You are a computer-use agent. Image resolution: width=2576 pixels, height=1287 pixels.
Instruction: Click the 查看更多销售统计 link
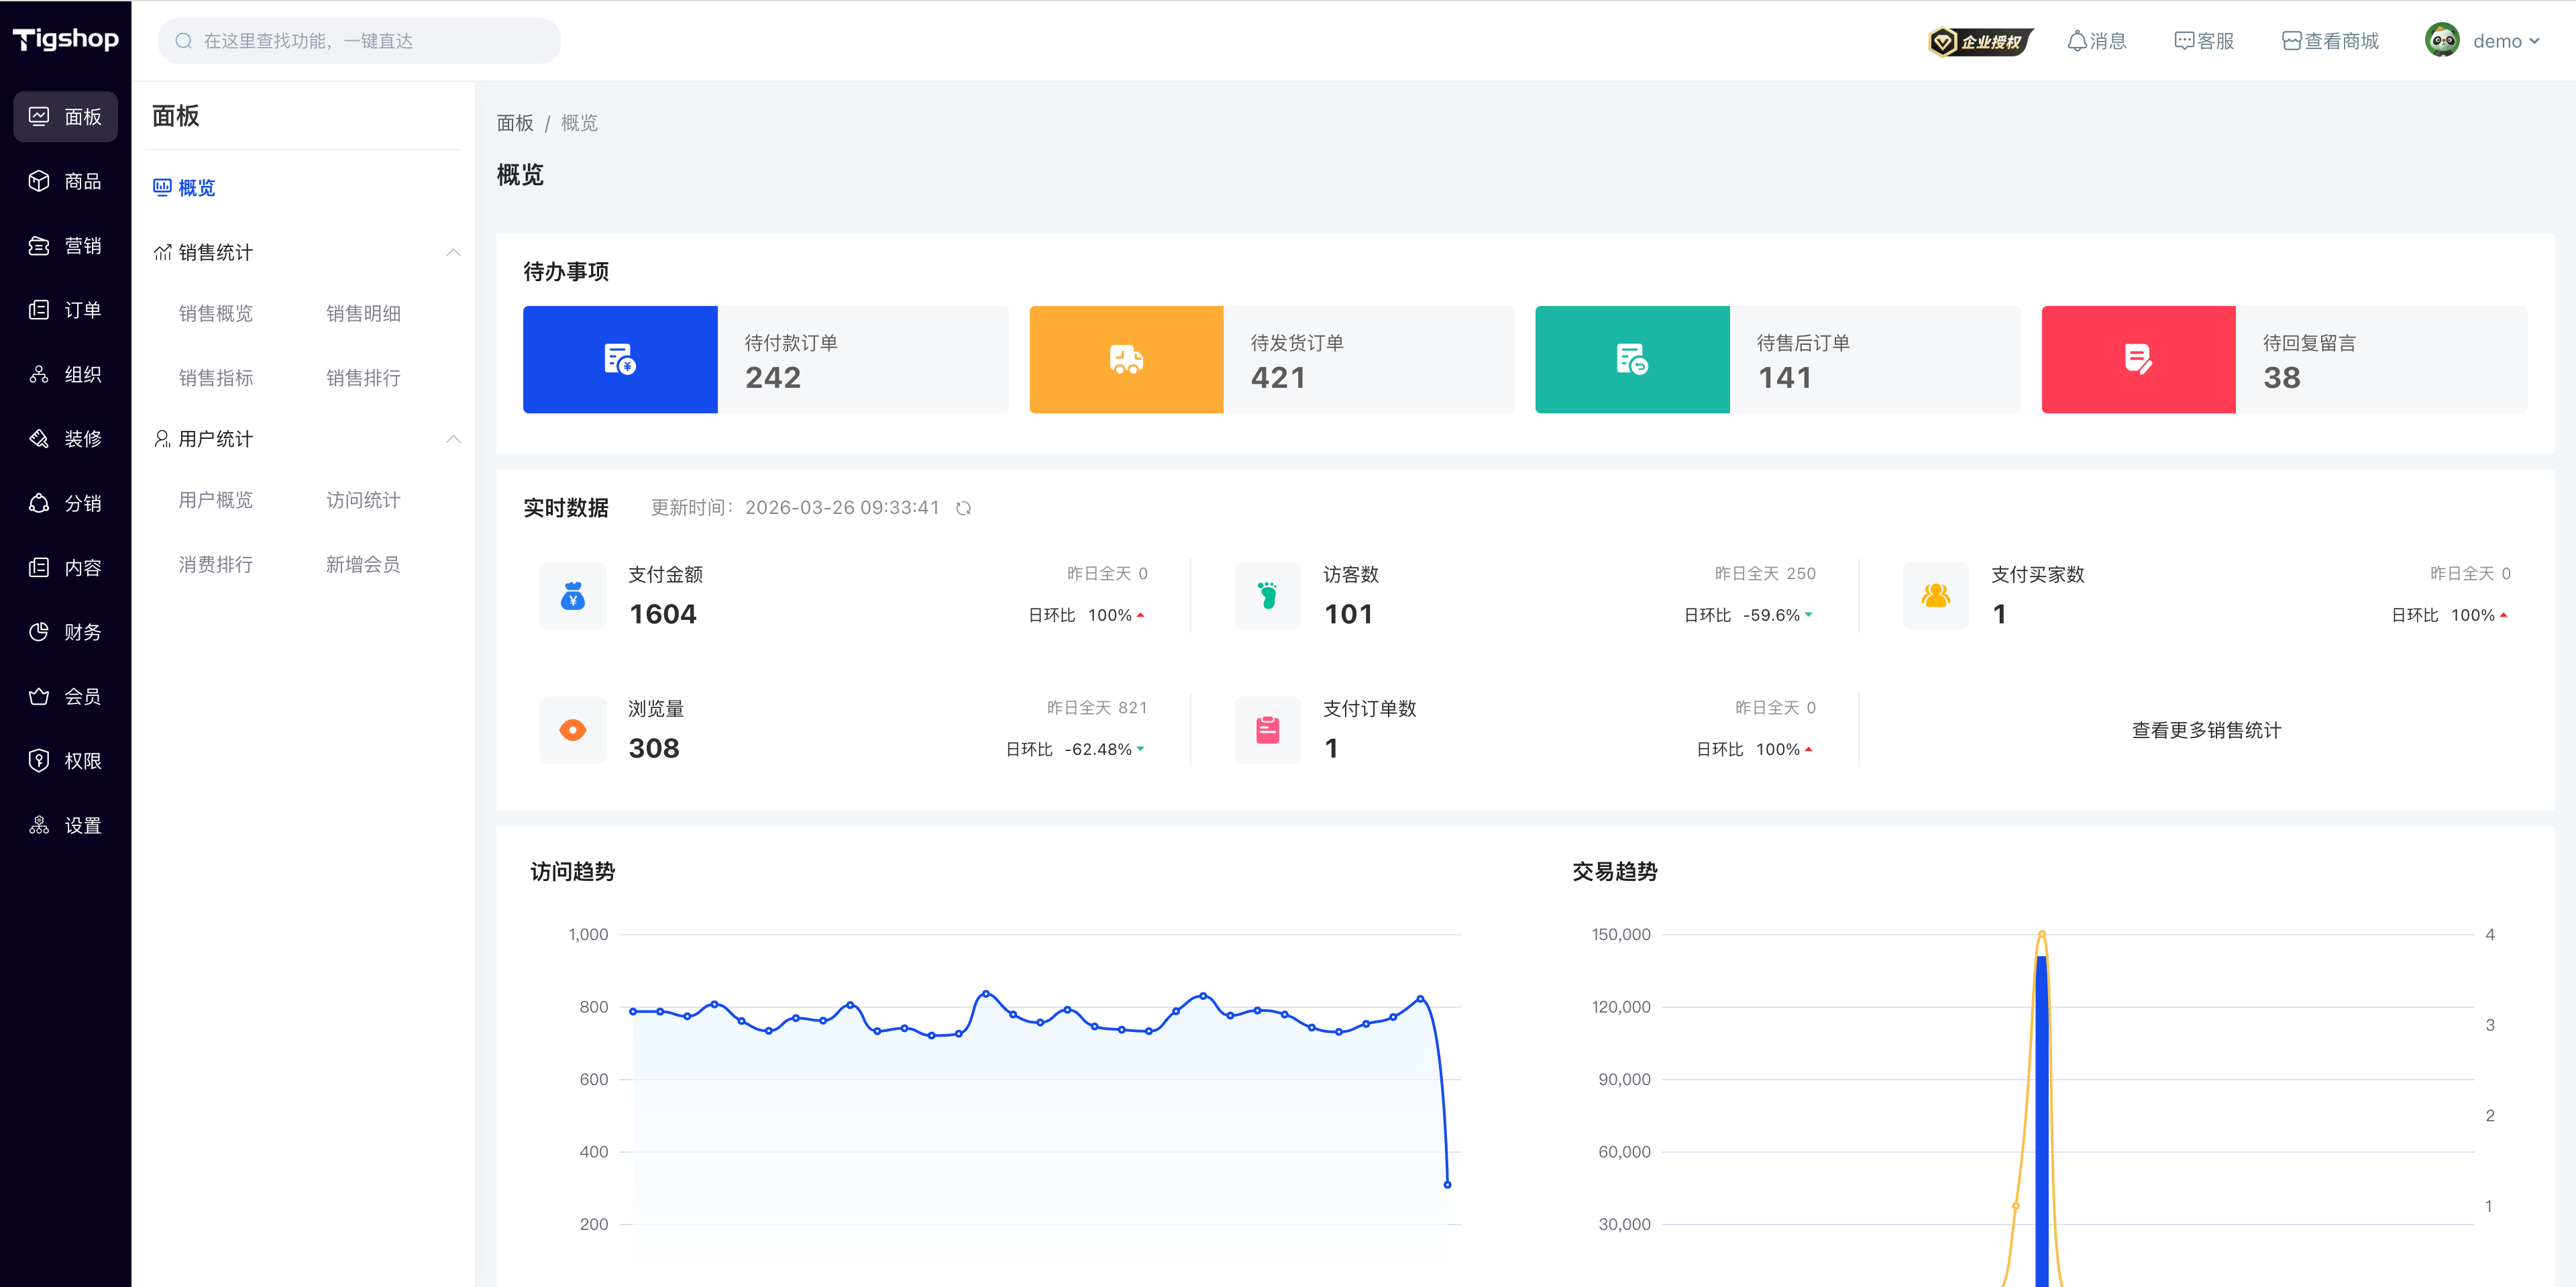coord(2207,730)
